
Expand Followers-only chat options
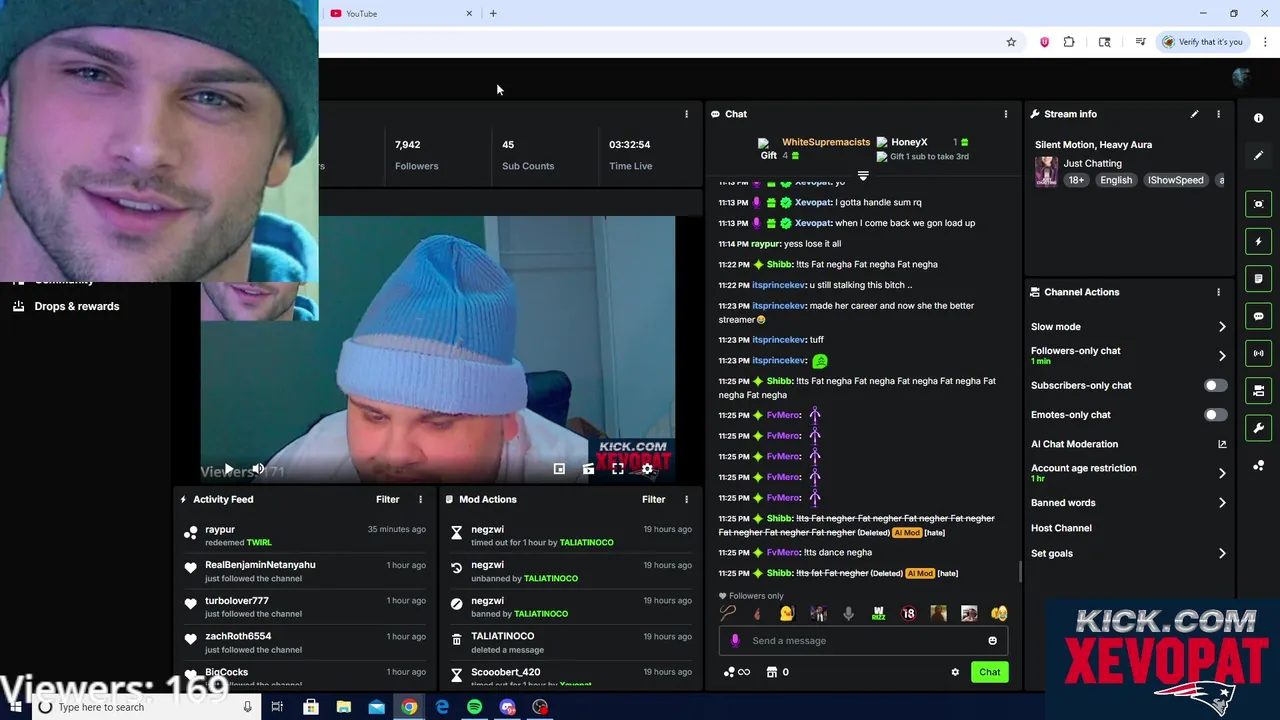[1222, 355]
